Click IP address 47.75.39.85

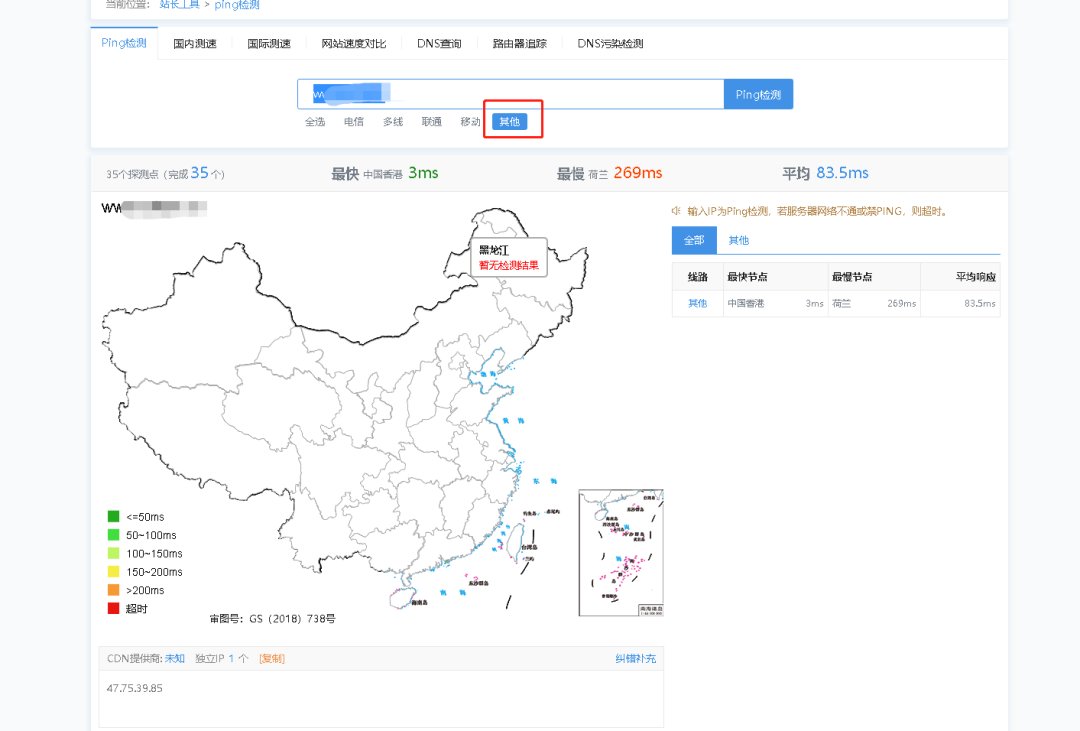[x=135, y=688]
